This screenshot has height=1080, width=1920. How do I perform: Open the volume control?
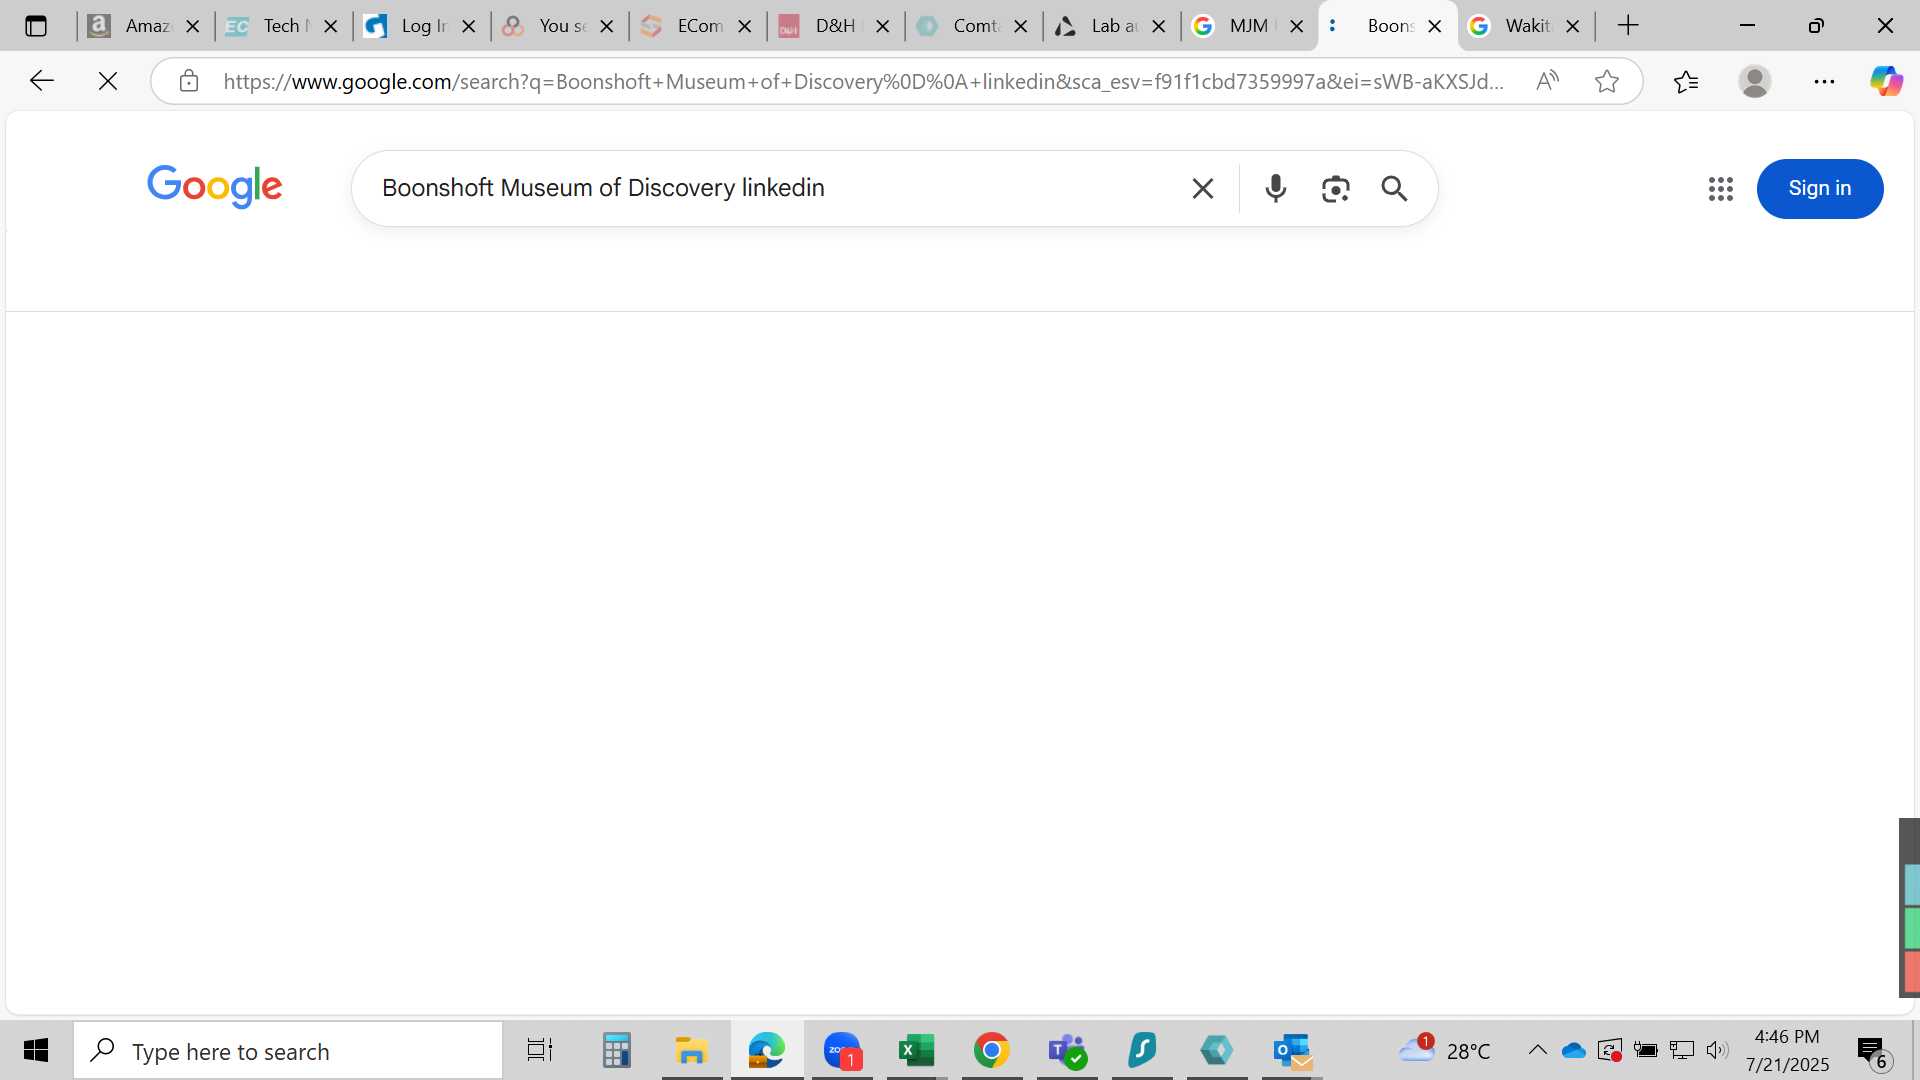[x=1718, y=1050]
